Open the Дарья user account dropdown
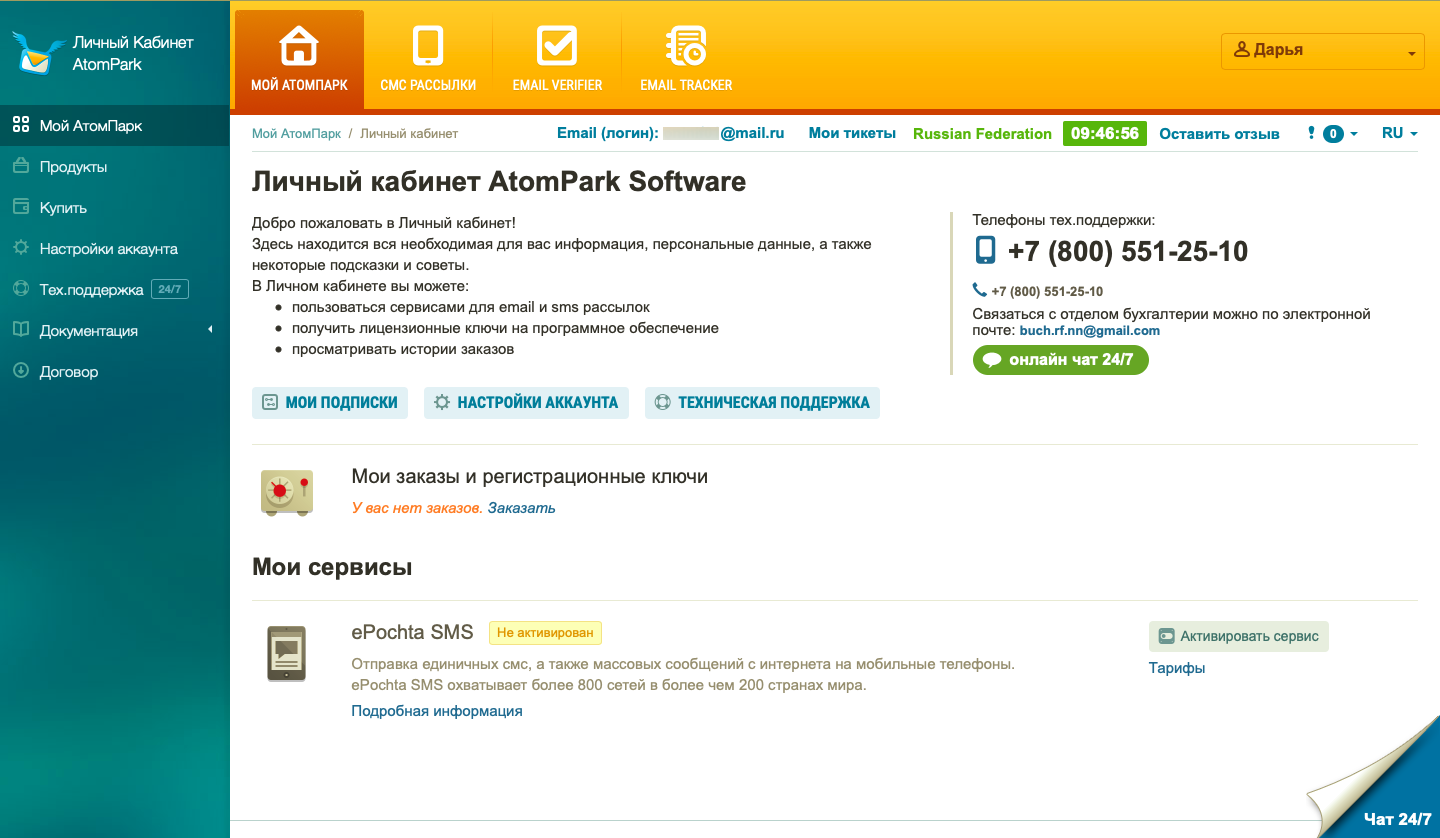 pyautogui.click(x=1323, y=51)
